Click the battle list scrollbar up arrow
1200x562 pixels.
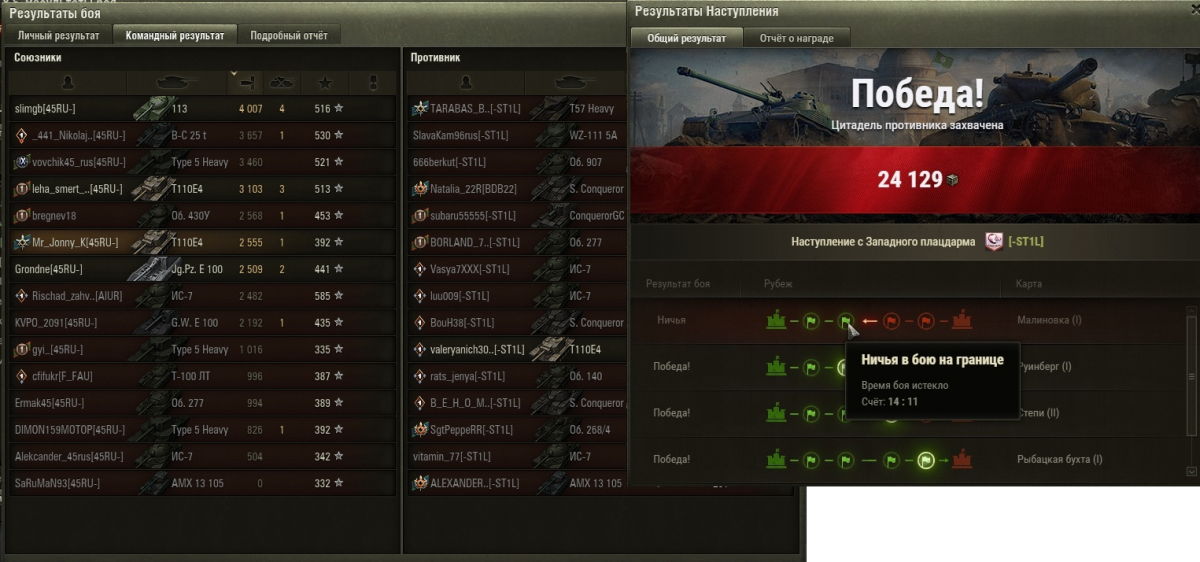pos(1190,312)
